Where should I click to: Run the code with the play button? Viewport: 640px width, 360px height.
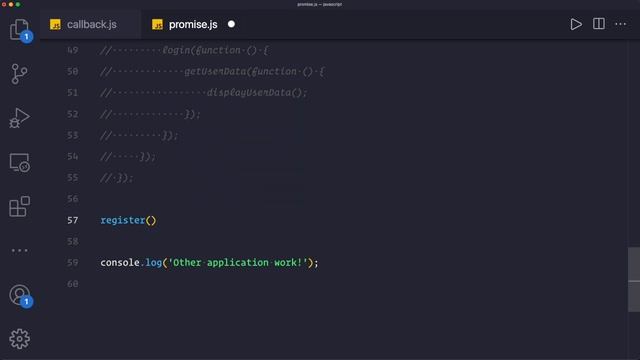coord(576,24)
